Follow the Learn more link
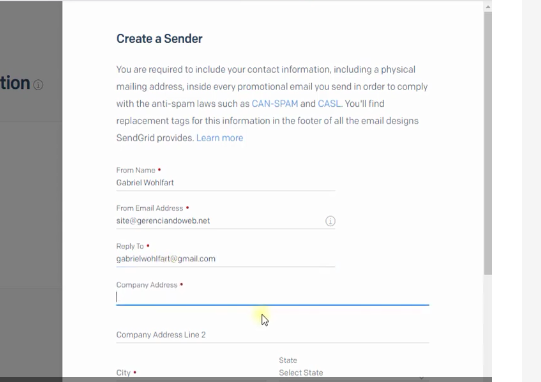 [x=219, y=138]
